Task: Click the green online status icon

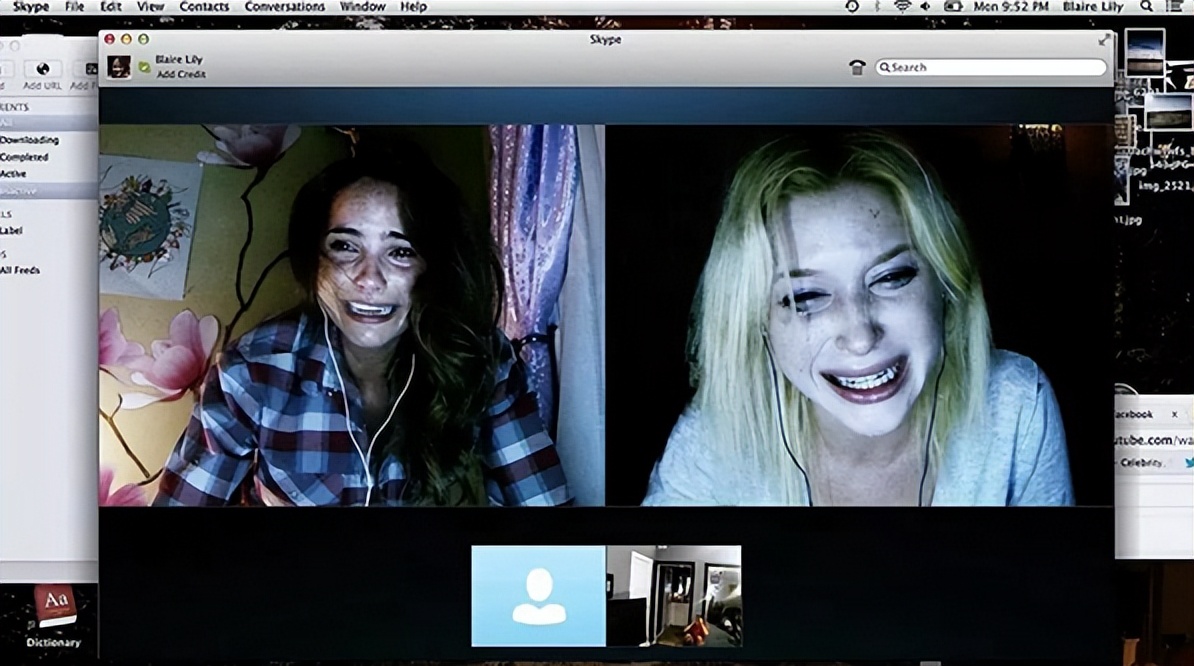Action: [144, 68]
